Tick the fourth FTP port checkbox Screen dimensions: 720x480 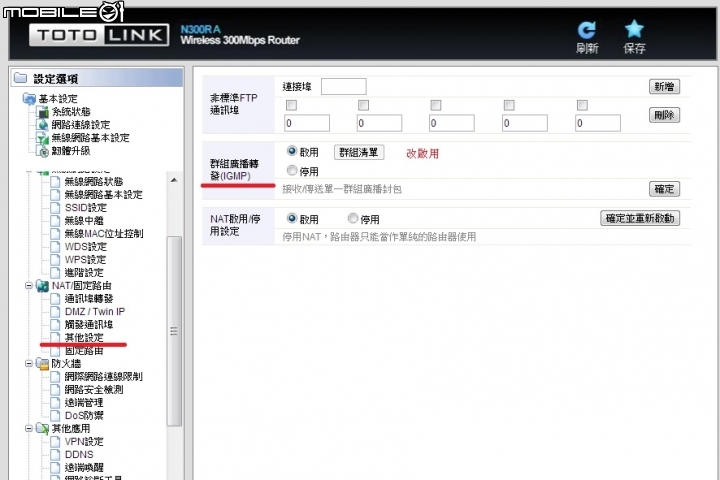tap(509, 105)
